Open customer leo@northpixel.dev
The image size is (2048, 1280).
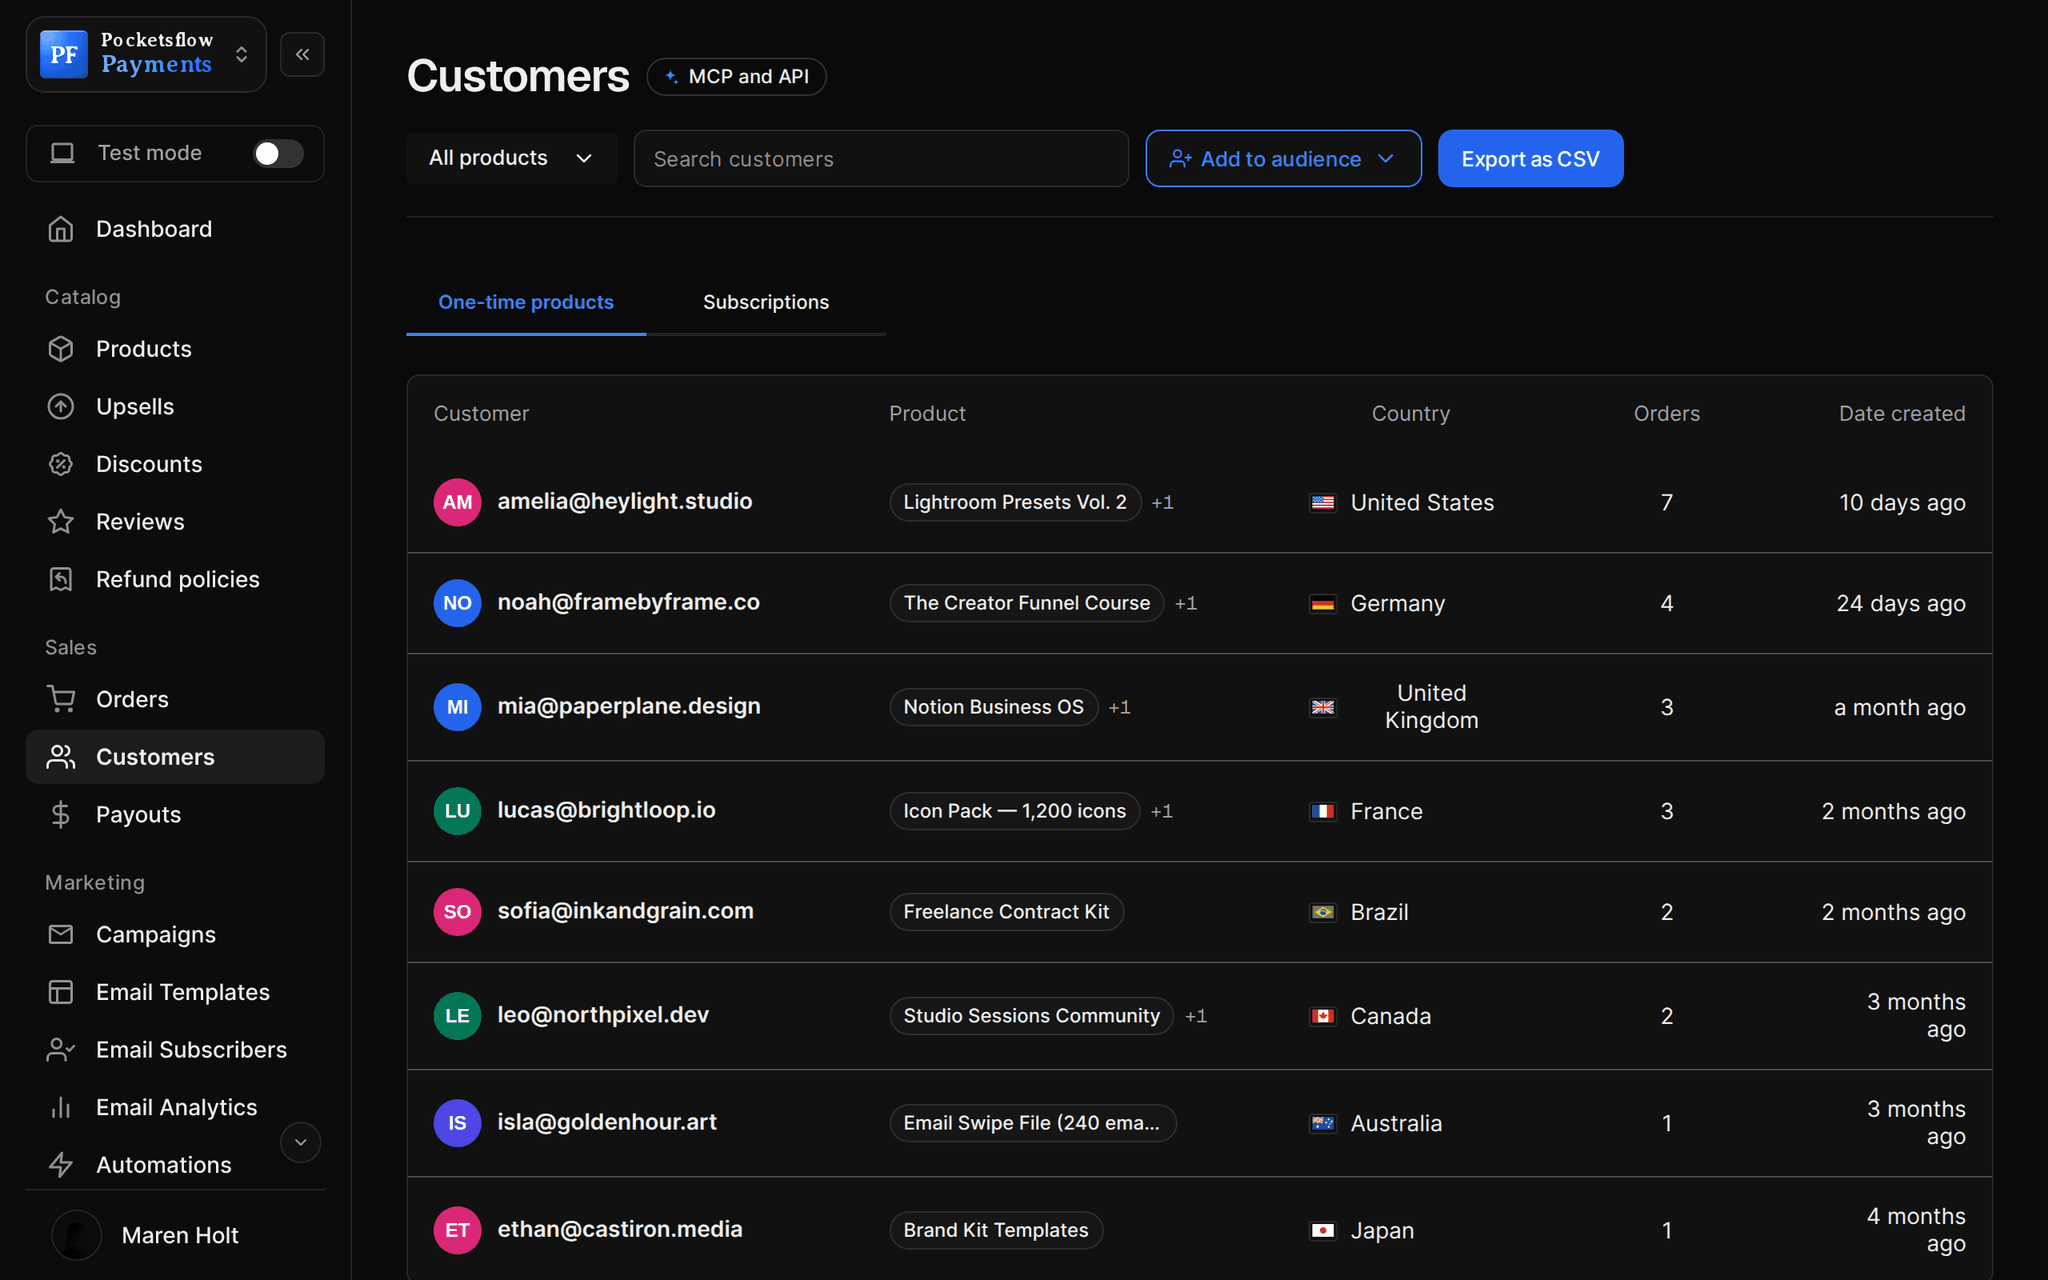[x=603, y=1015]
